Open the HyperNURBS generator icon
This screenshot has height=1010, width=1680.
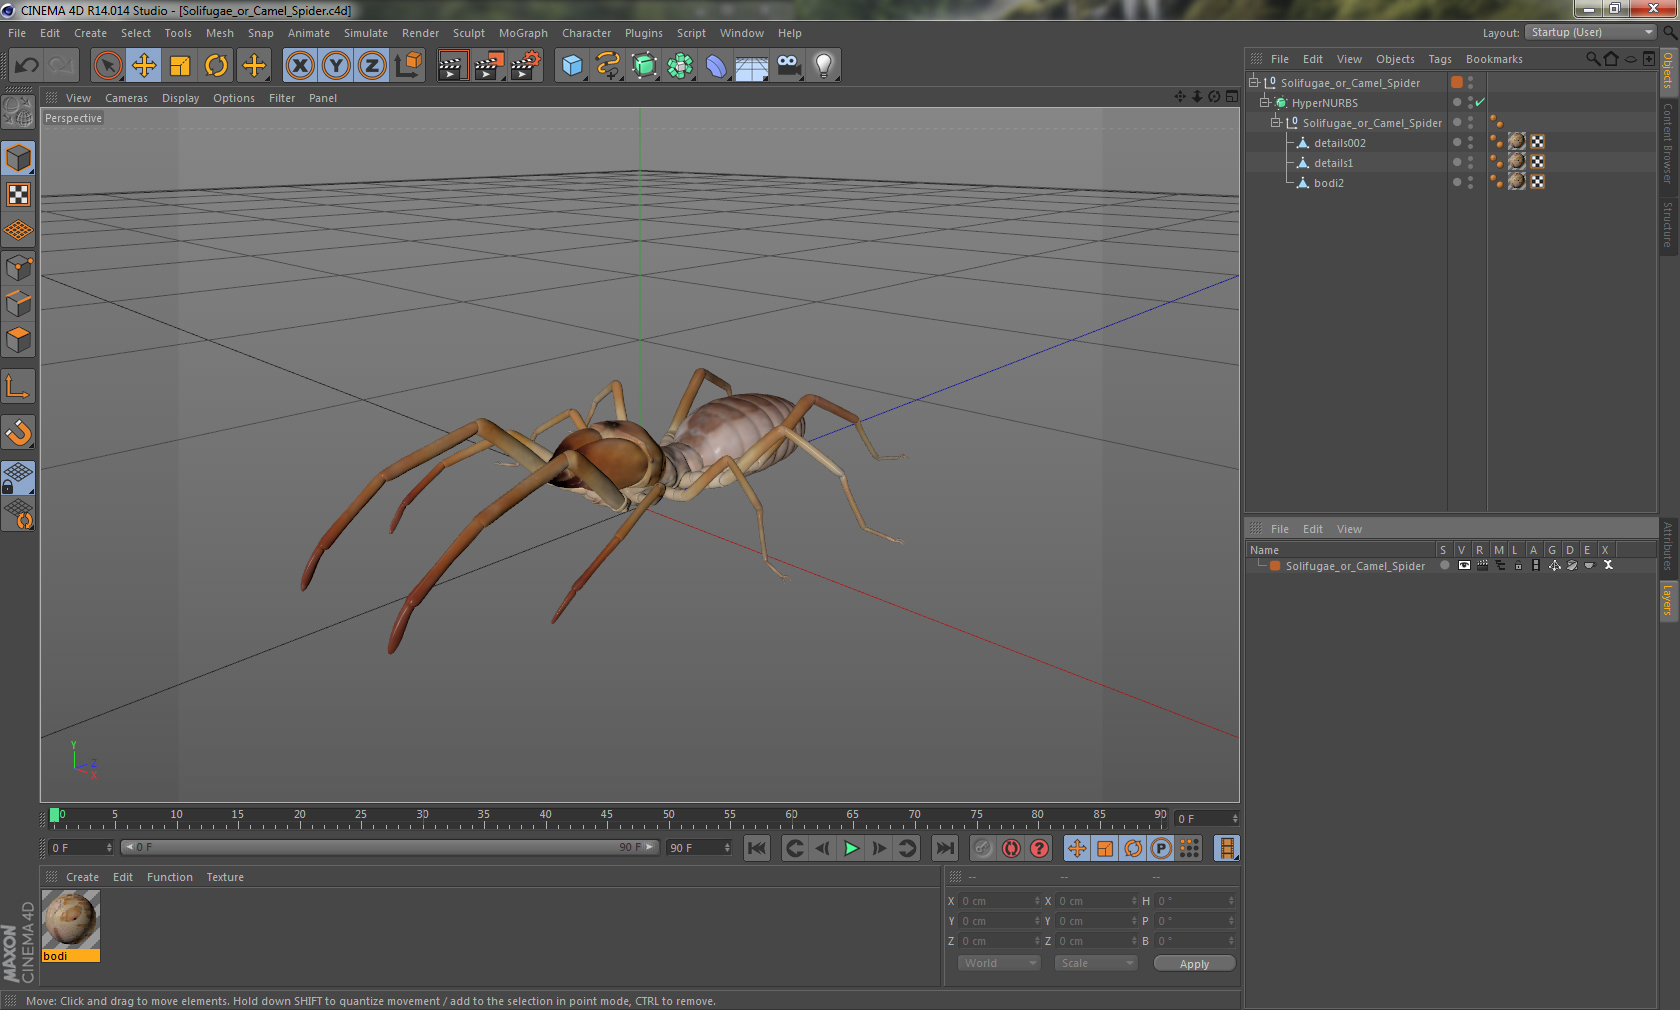point(644,66)
